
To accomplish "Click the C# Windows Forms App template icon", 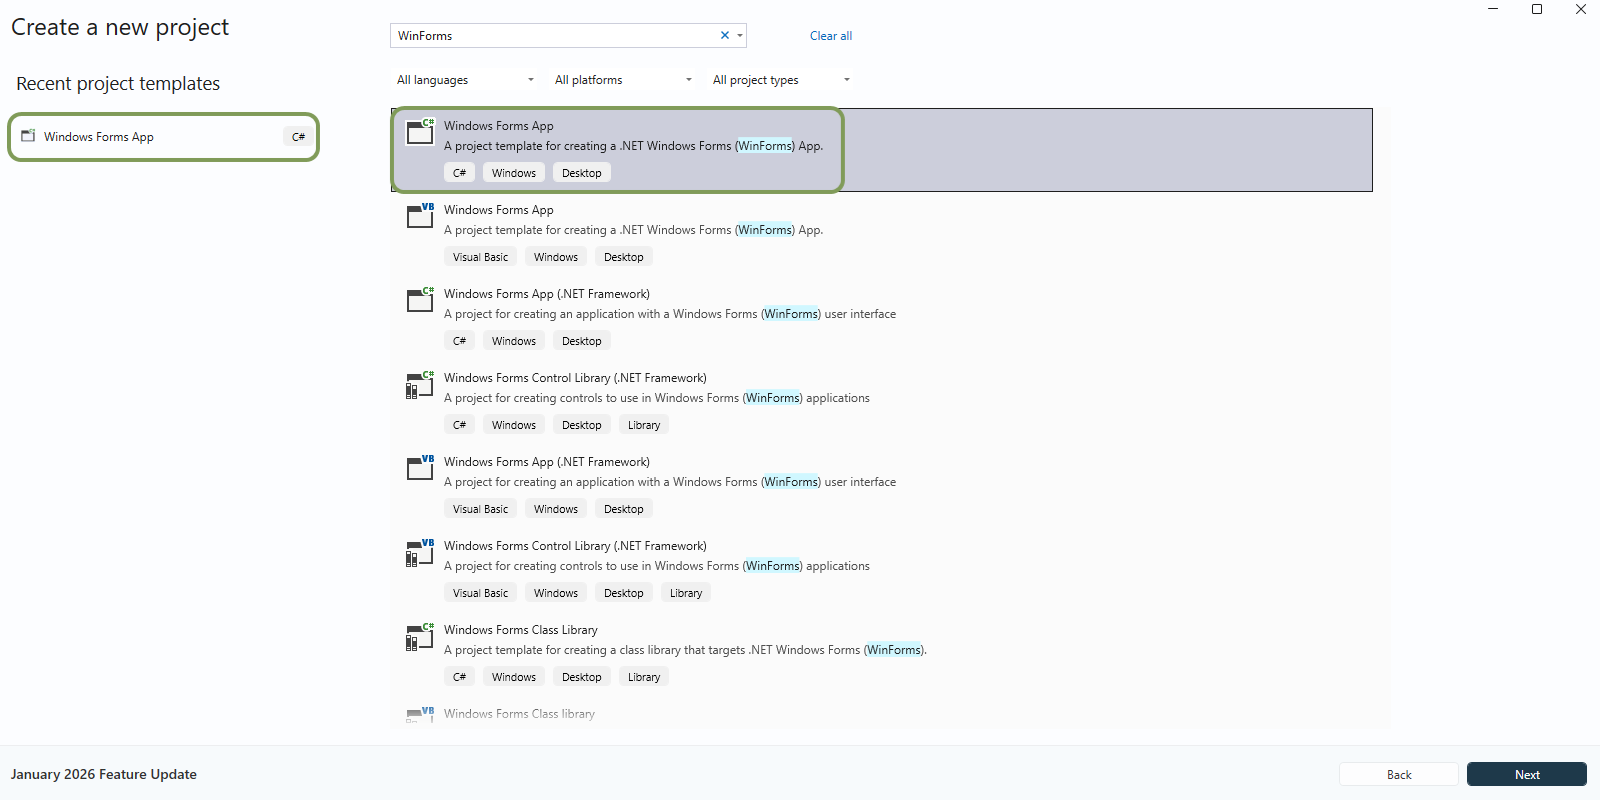I will pos(420,131).
